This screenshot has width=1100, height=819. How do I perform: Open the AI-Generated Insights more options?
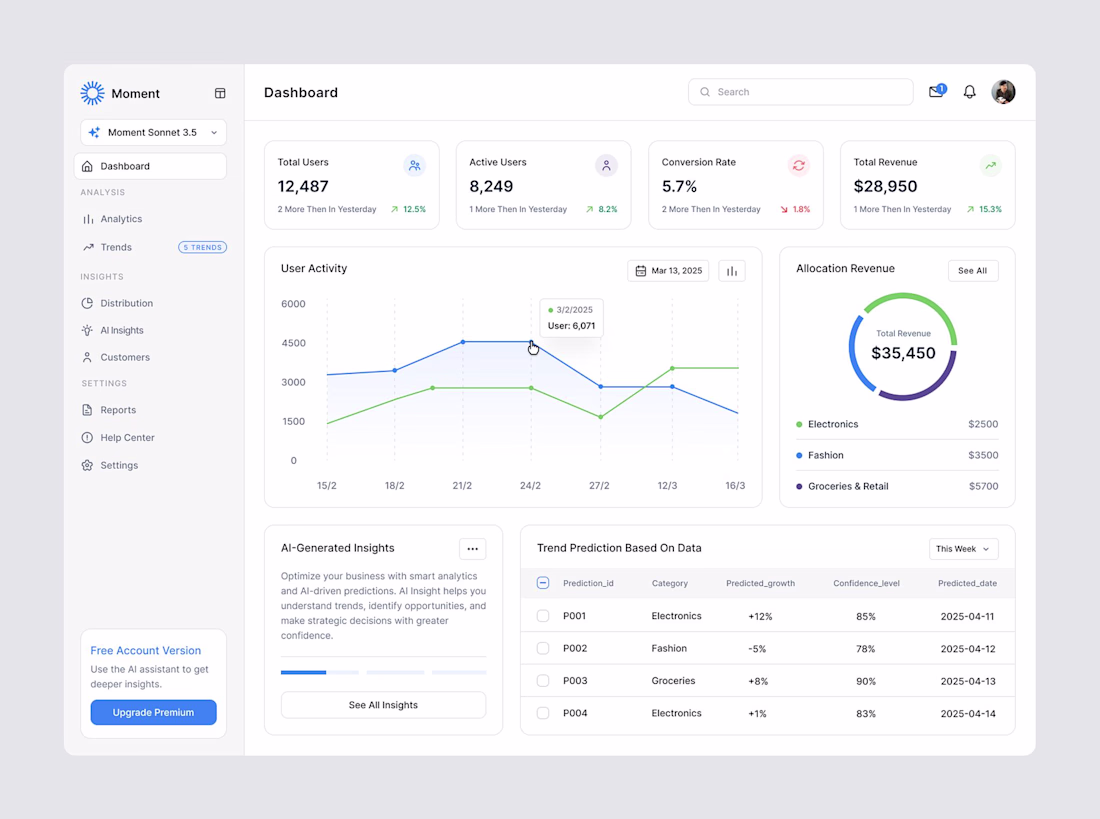tap(473, 549)
